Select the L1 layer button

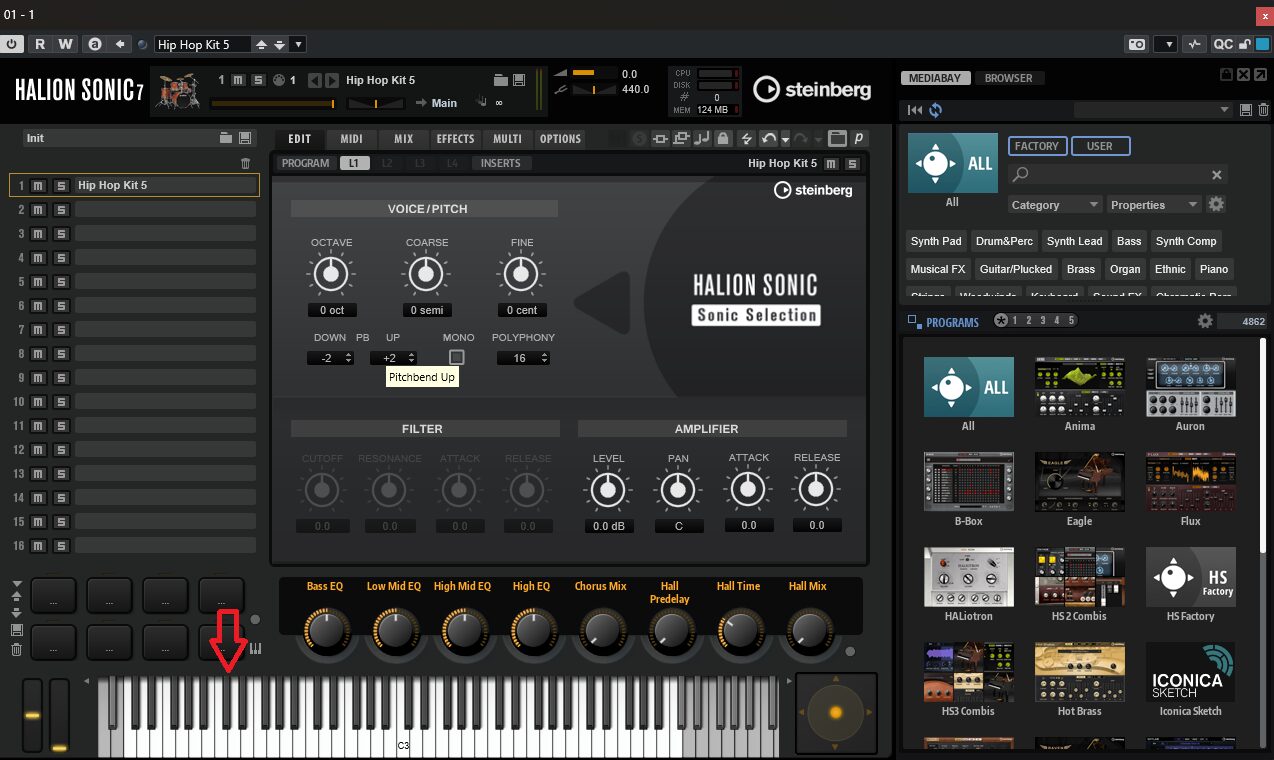tap(354, 163)
